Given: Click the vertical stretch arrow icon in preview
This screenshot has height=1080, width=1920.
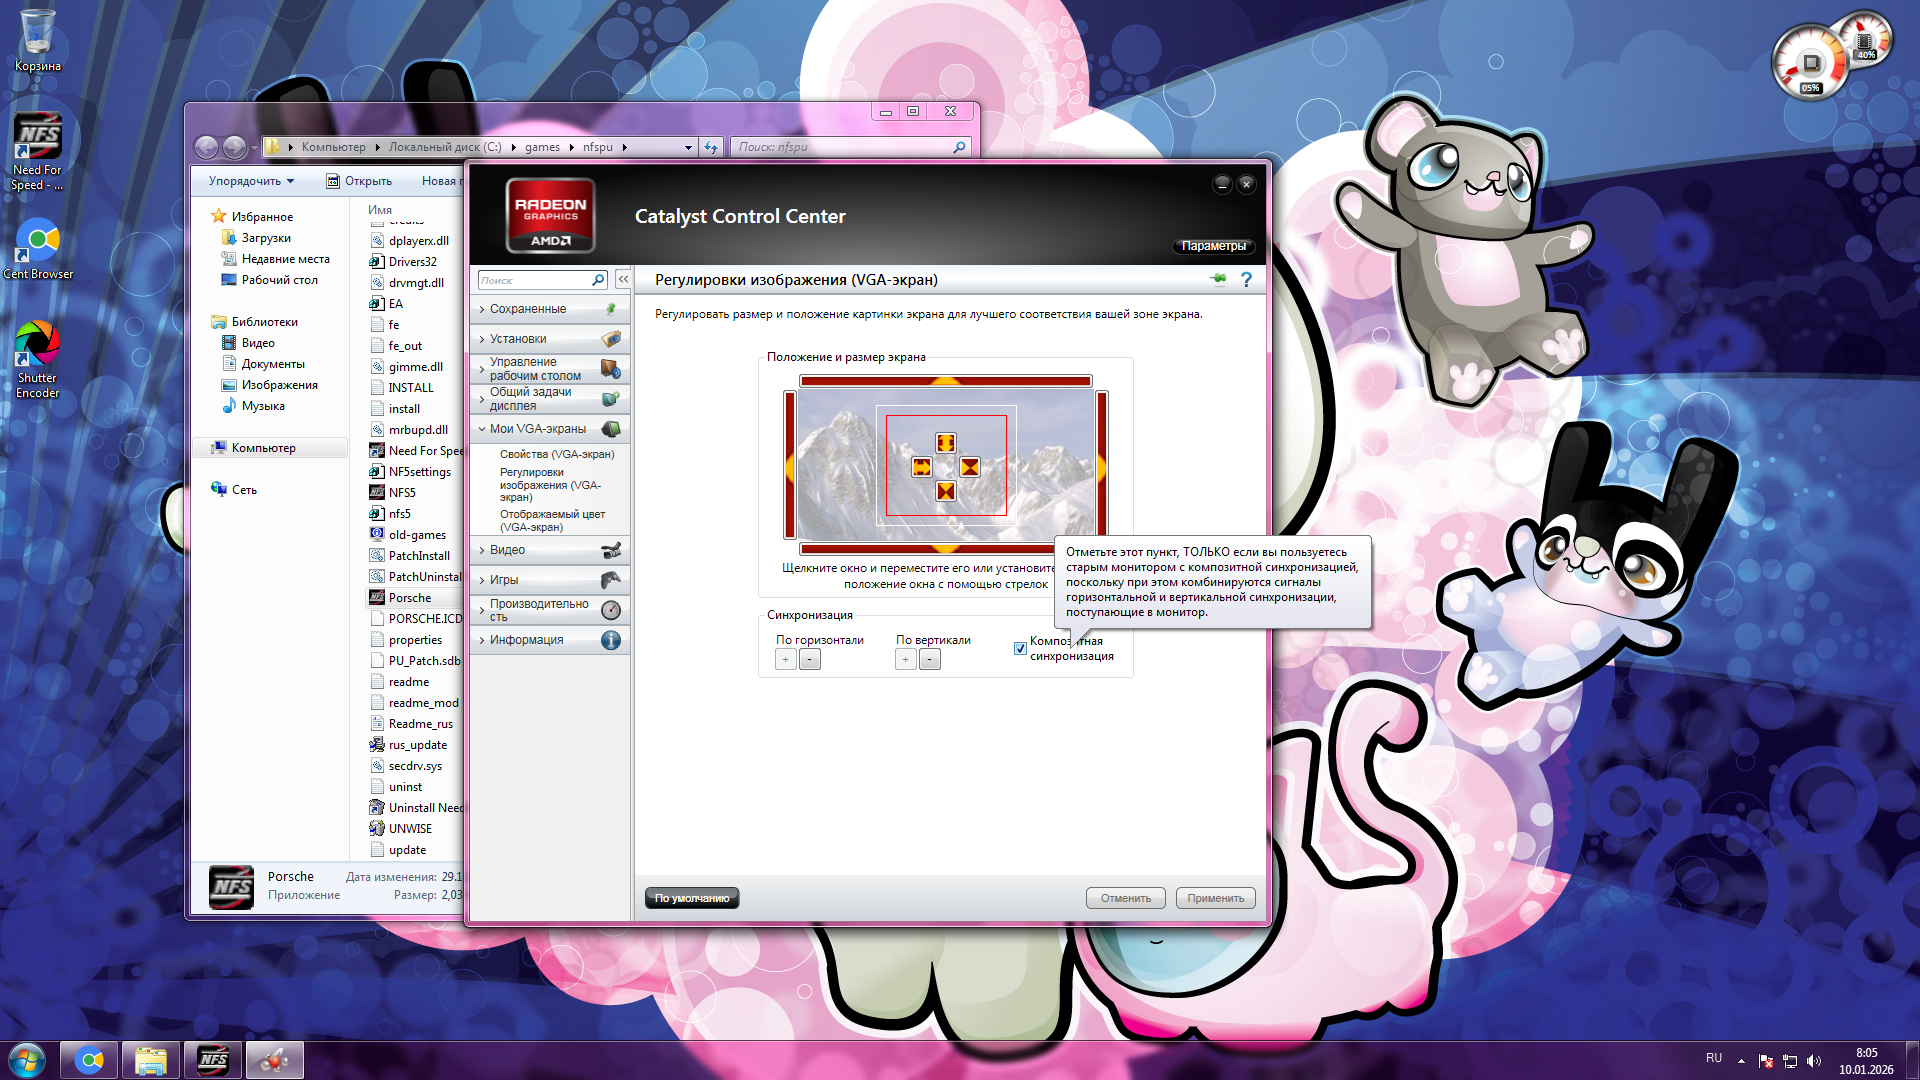Looking at the screenshot, I should (945, 442).
